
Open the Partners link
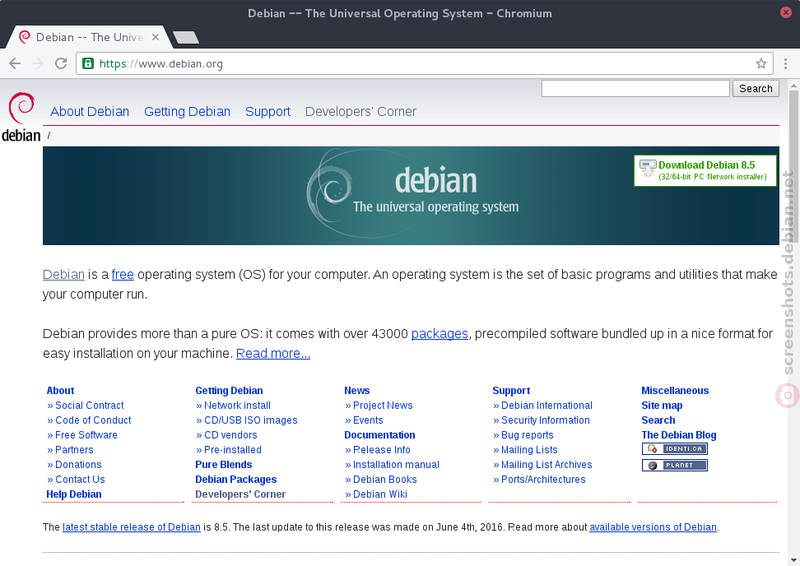[74, 450]
